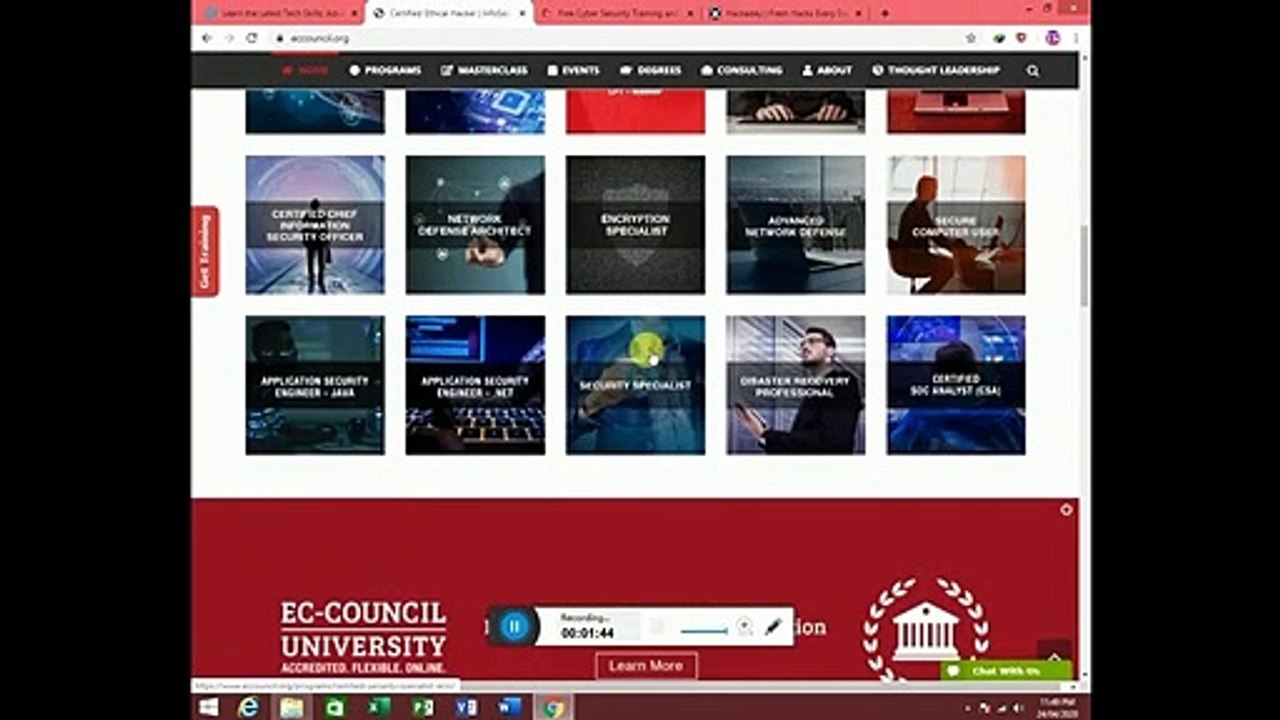
Task: Open Project from the taskbar
Action: 423,707
